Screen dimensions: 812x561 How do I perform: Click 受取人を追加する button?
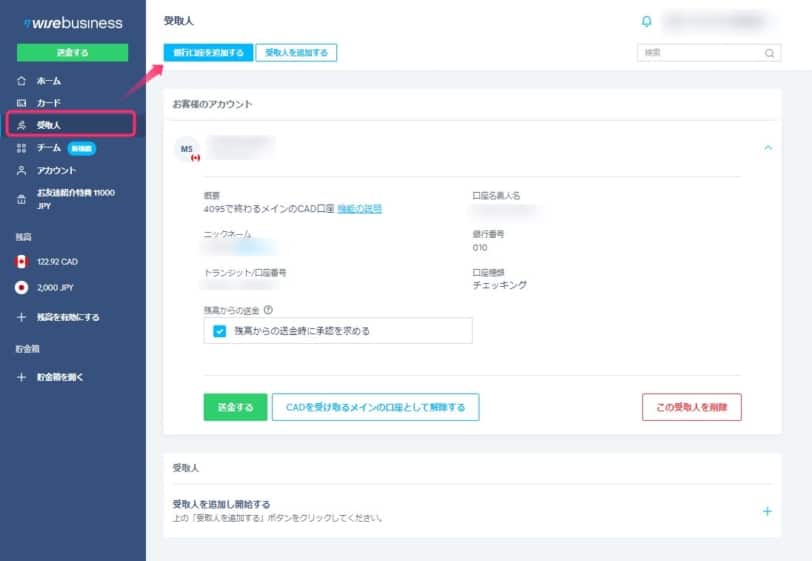[x=296, y=52]
